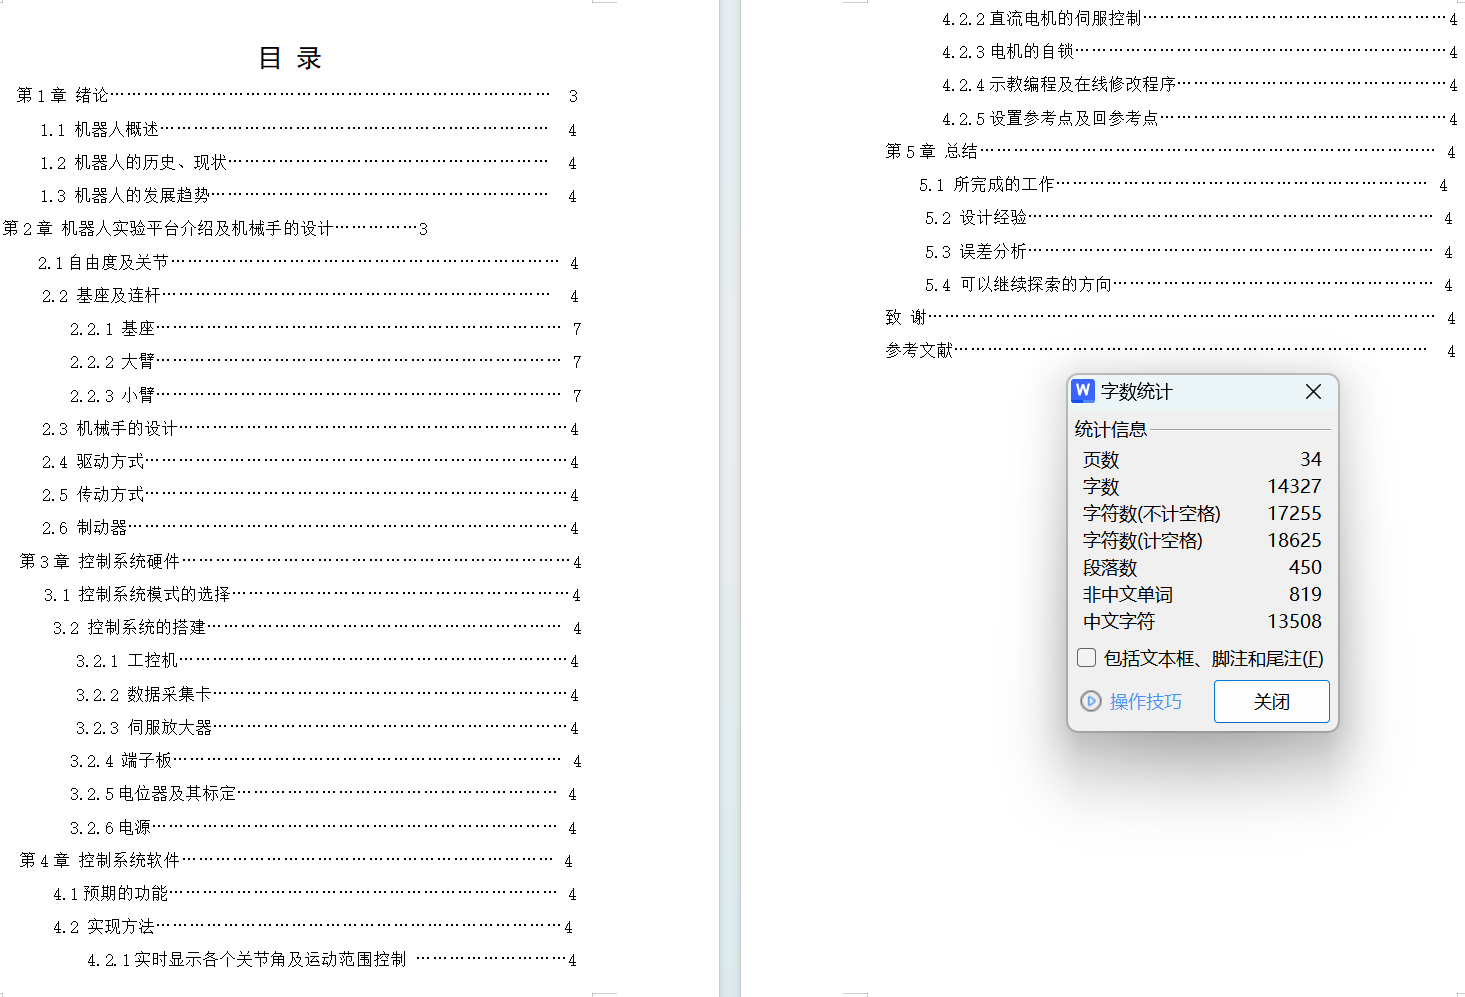Select the 页数 value 34
This screenshot has height=997, width=1465.
tap(1311, 459)
